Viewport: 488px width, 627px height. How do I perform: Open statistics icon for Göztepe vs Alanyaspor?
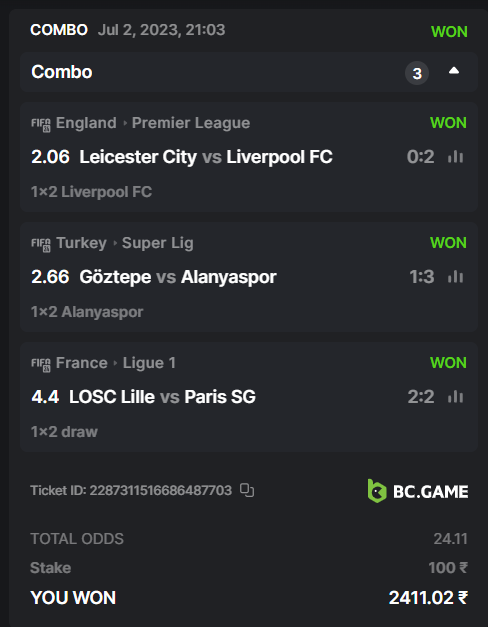pos(456,277)
